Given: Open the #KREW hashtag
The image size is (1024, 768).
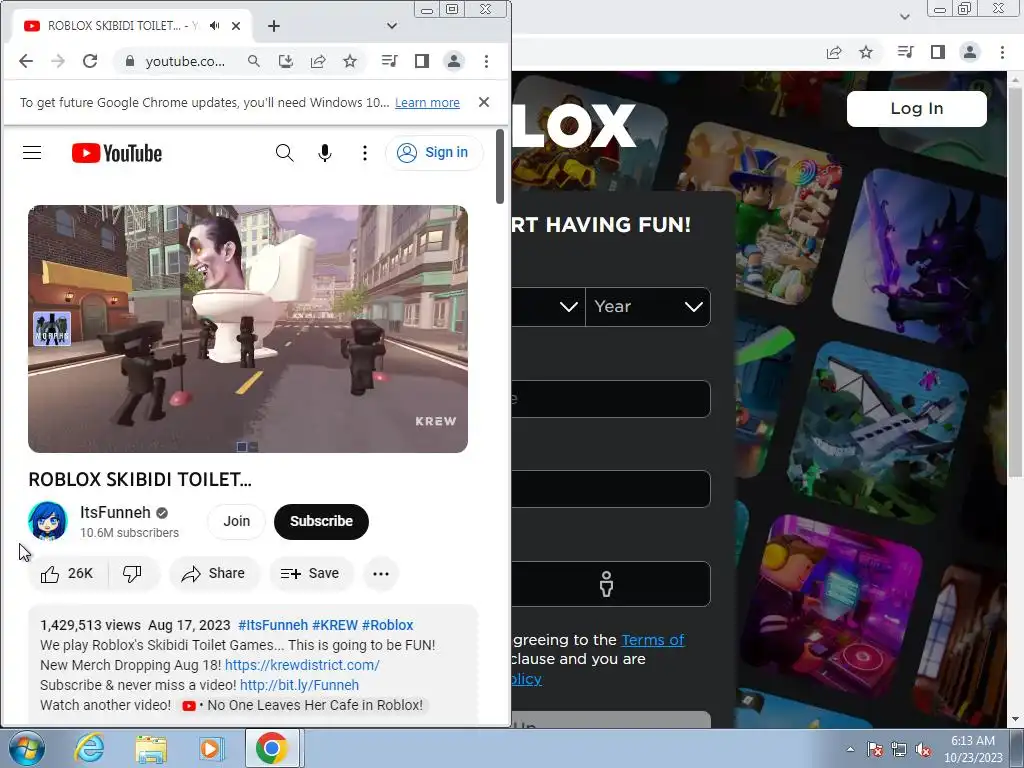Looking at the screenshot, I should (x=335, y=626).
